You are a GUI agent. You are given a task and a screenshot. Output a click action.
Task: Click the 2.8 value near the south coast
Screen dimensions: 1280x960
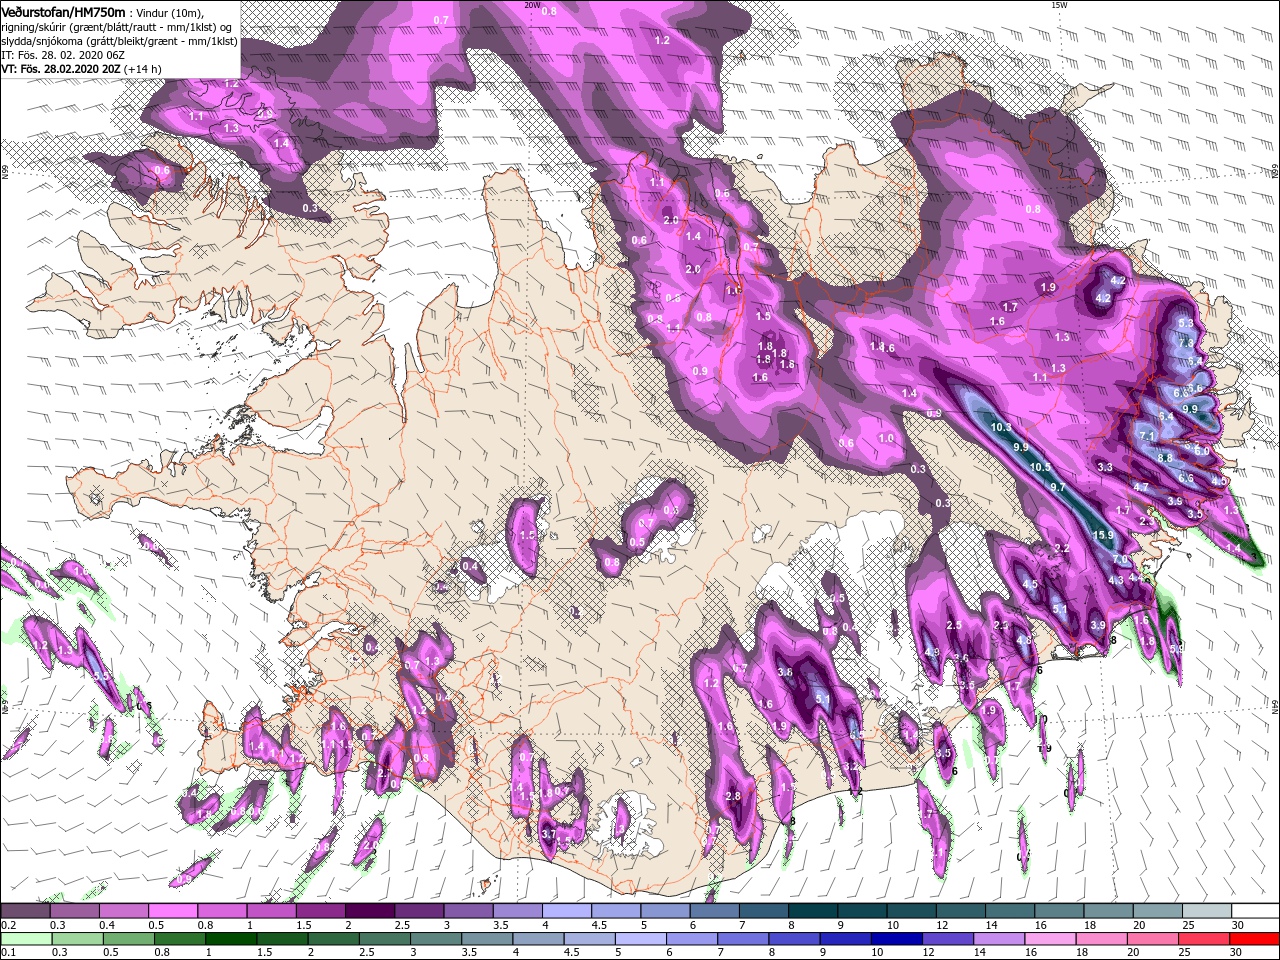[x=733, y=796]
